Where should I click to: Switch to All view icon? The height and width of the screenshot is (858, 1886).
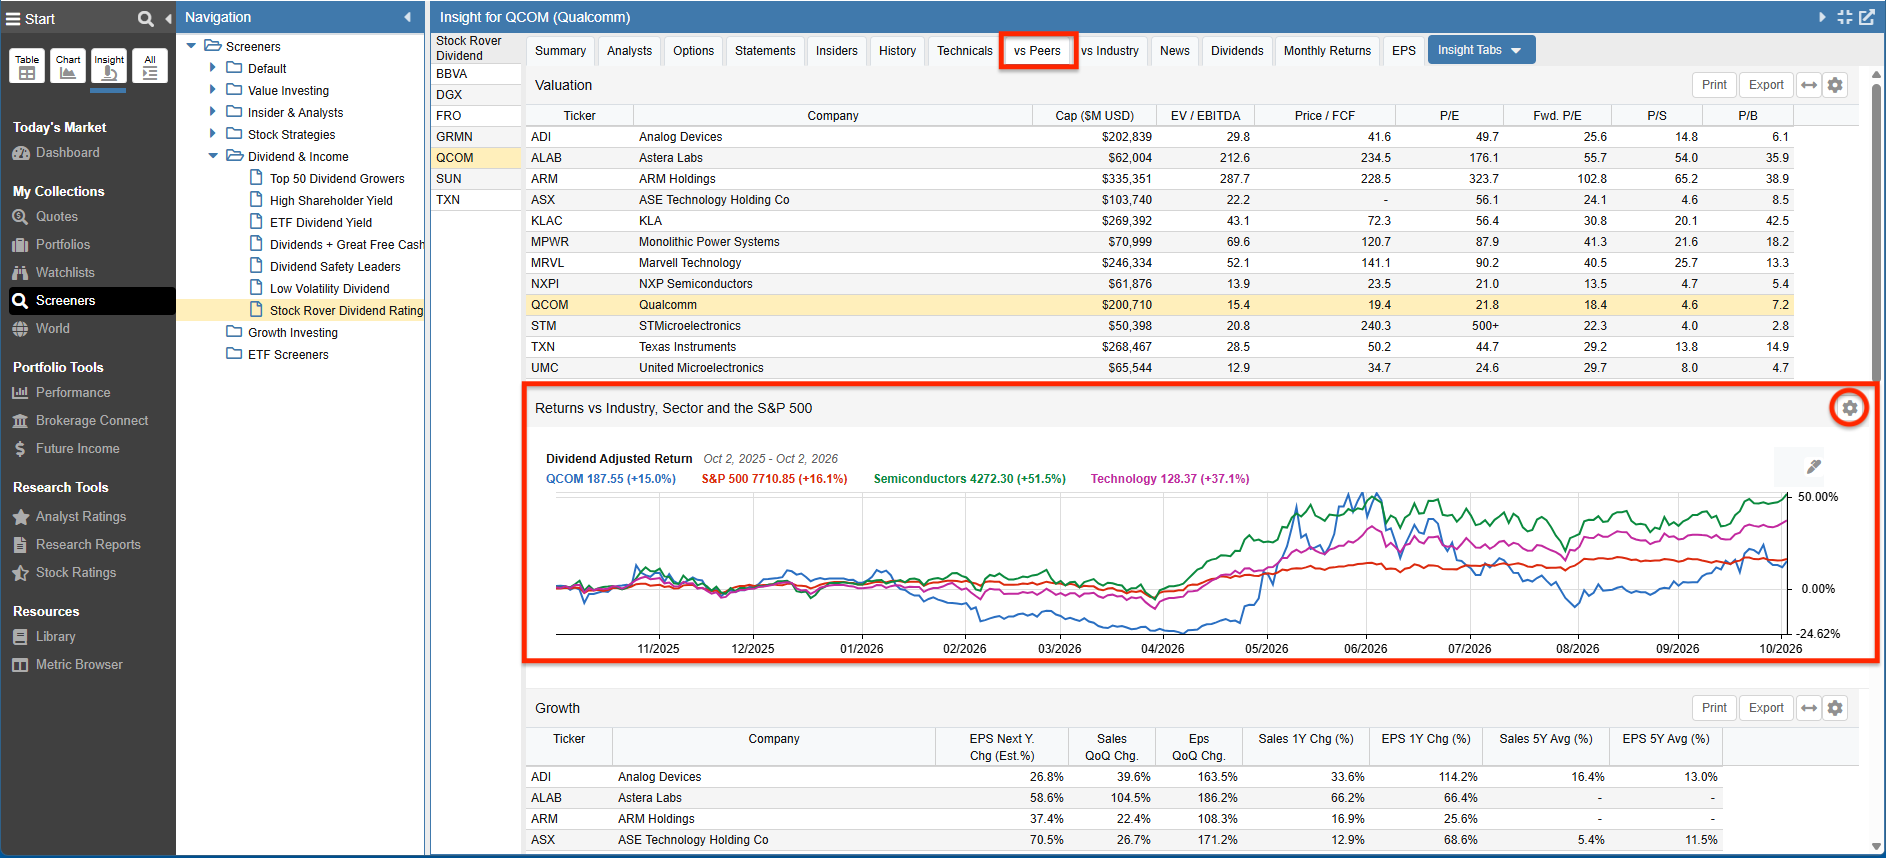tap(150, 66)
